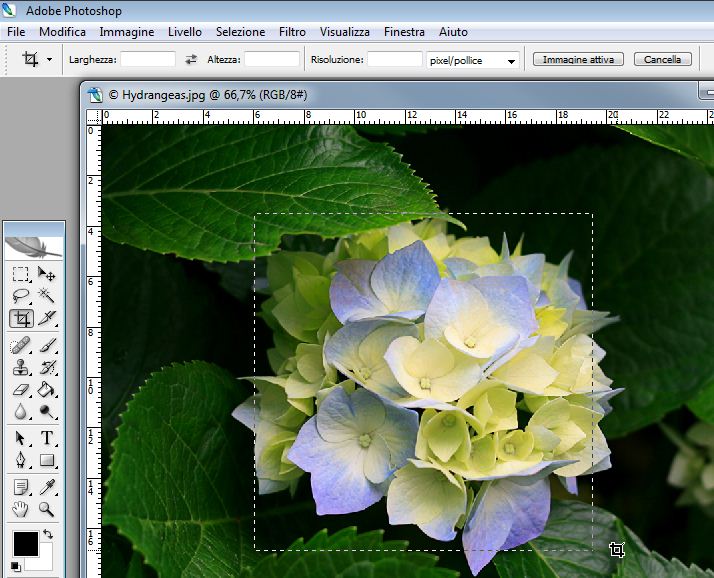Screen dimensions: 714x578
Task: Click the Altezza input field
Action: coord(272,59)
